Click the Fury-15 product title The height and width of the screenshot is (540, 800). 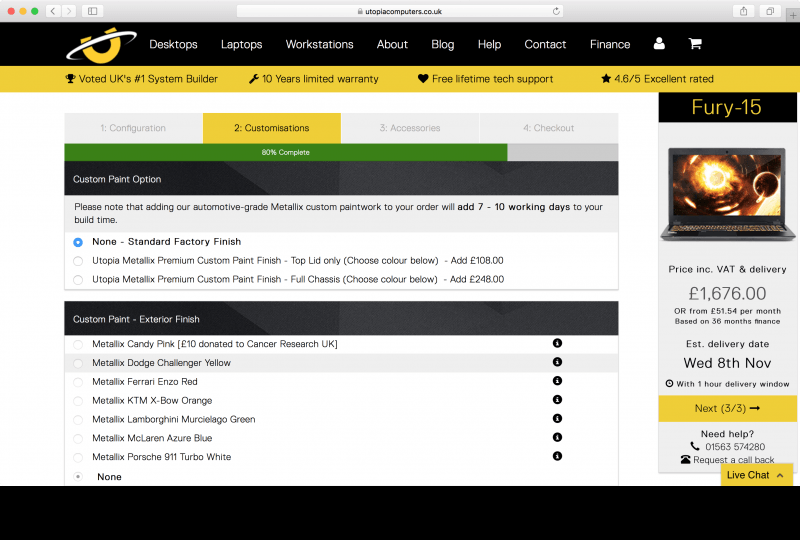tap(727, 107)
